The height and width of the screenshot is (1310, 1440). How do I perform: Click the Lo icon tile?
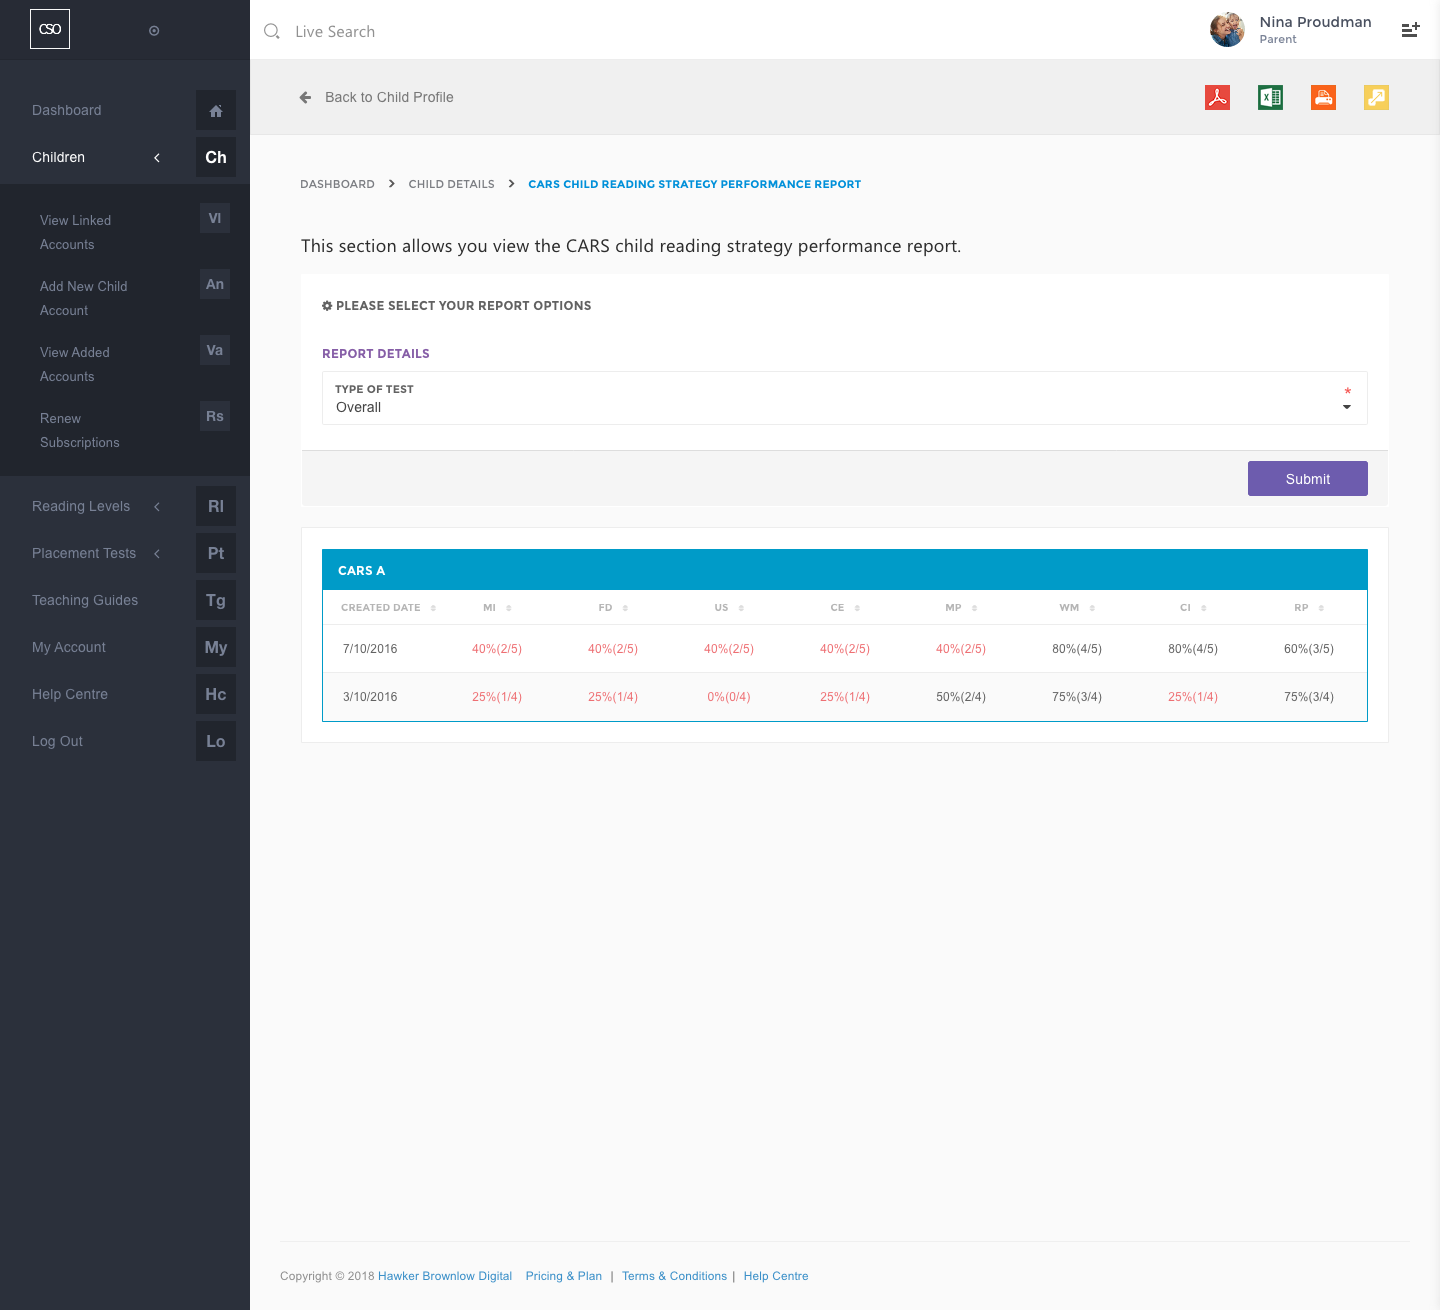coord(216,741)
